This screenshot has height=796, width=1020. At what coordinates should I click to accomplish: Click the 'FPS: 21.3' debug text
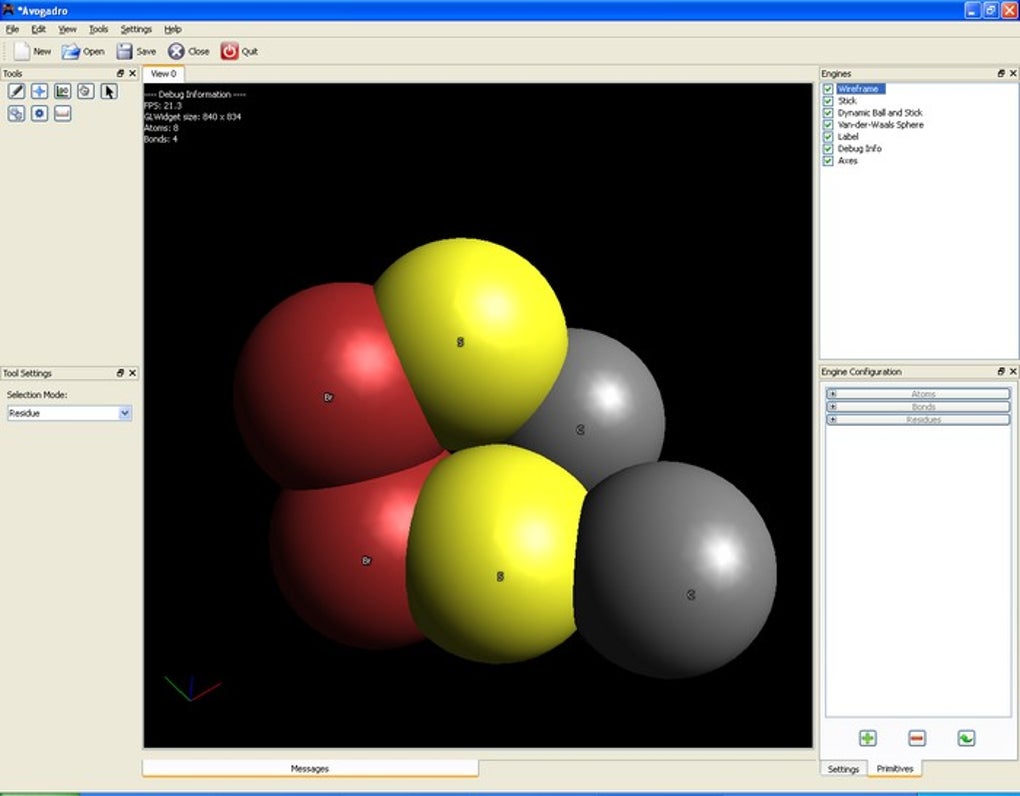tap(163, 105)
